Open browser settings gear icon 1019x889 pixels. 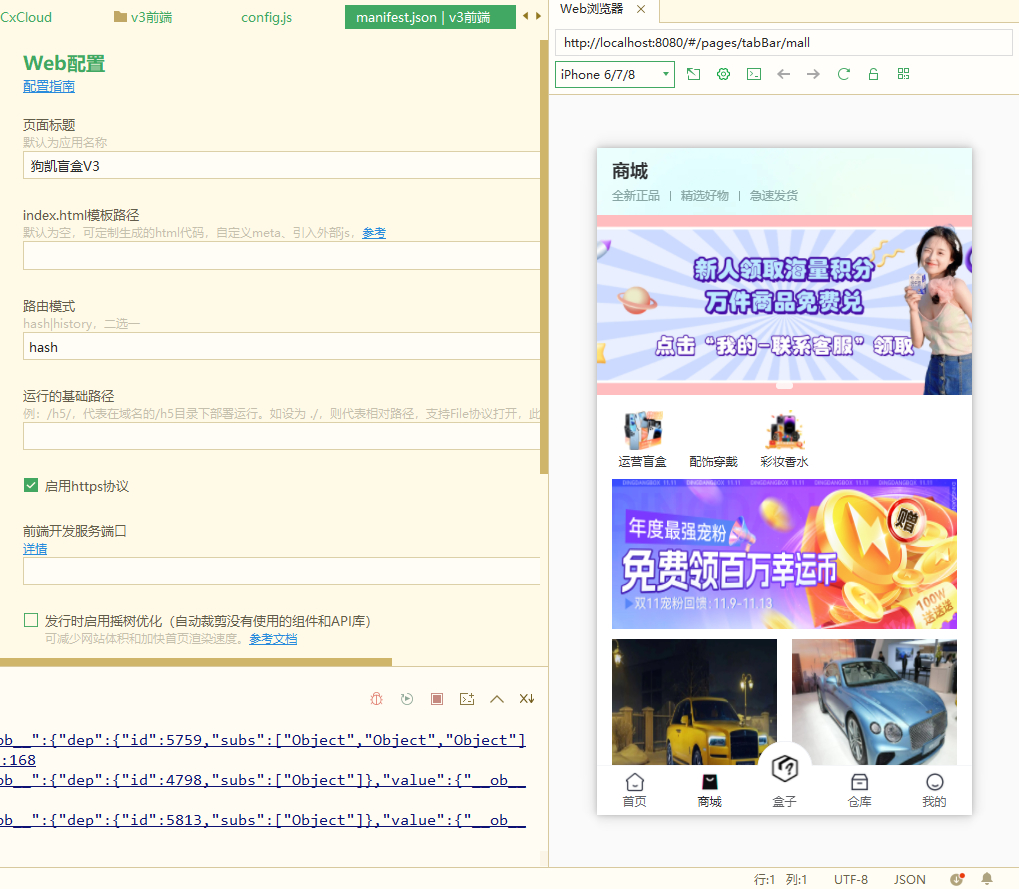(x=724, y=75)
